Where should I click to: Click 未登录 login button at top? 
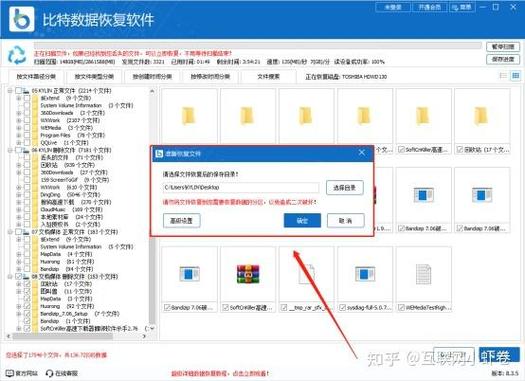coord(393,7)
